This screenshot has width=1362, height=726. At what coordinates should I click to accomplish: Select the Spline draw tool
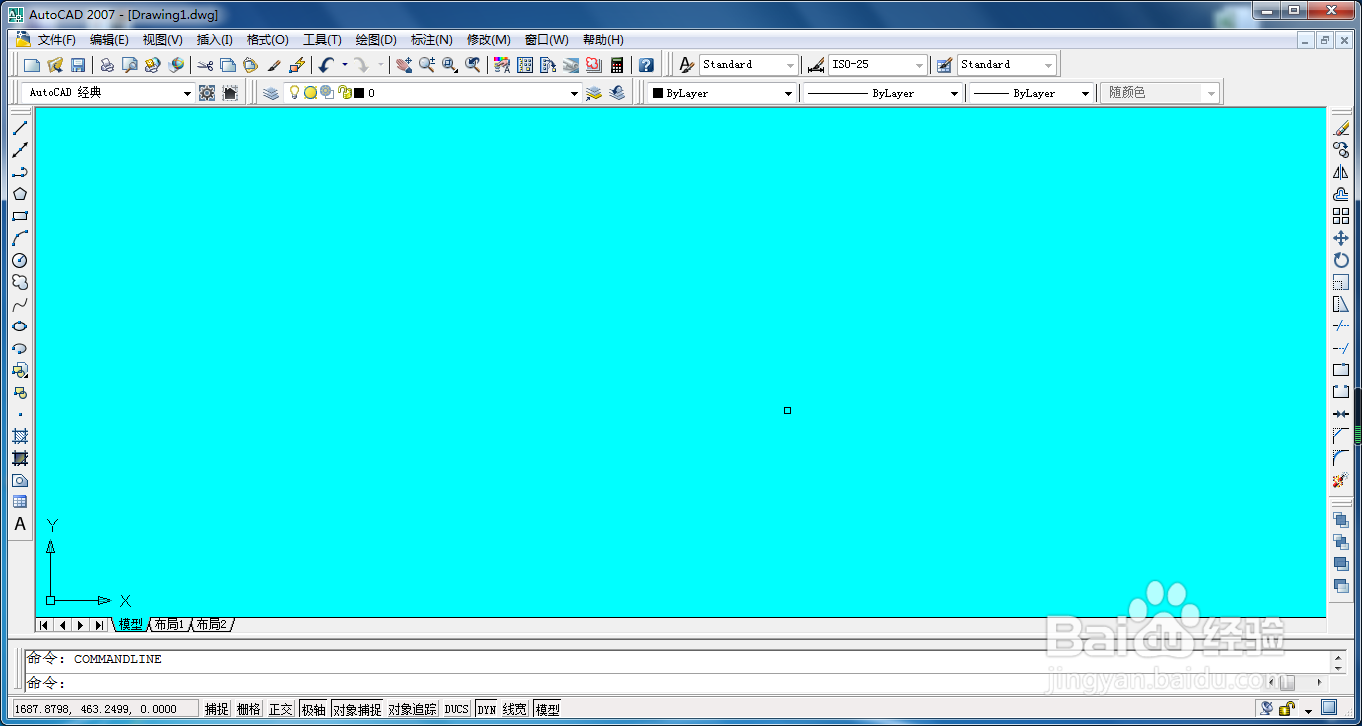pos(20,304)
